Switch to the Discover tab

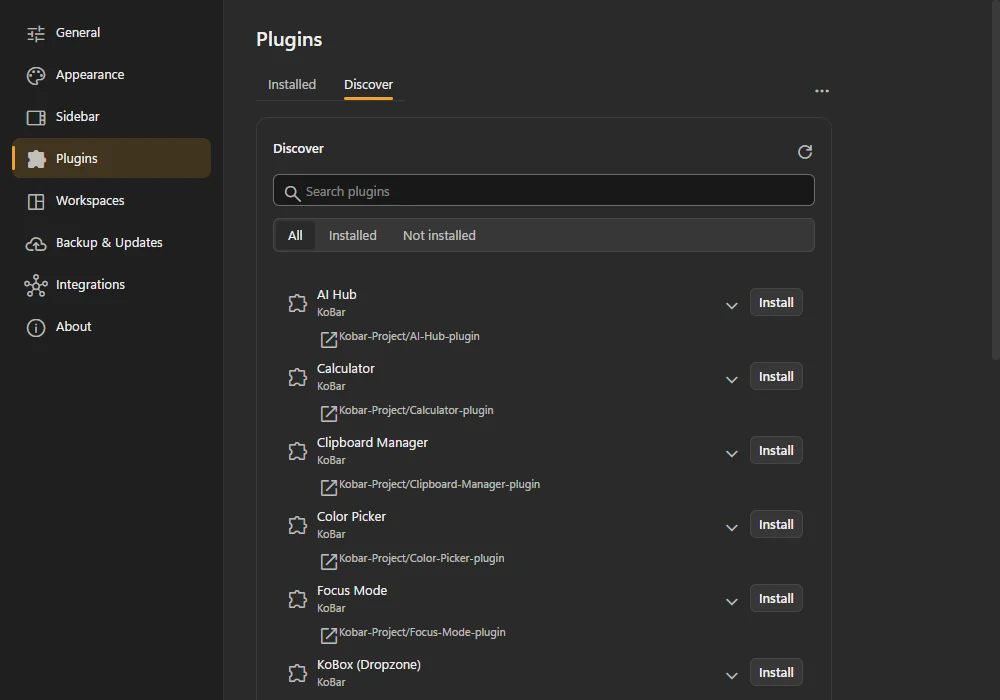tap(368, 84)
